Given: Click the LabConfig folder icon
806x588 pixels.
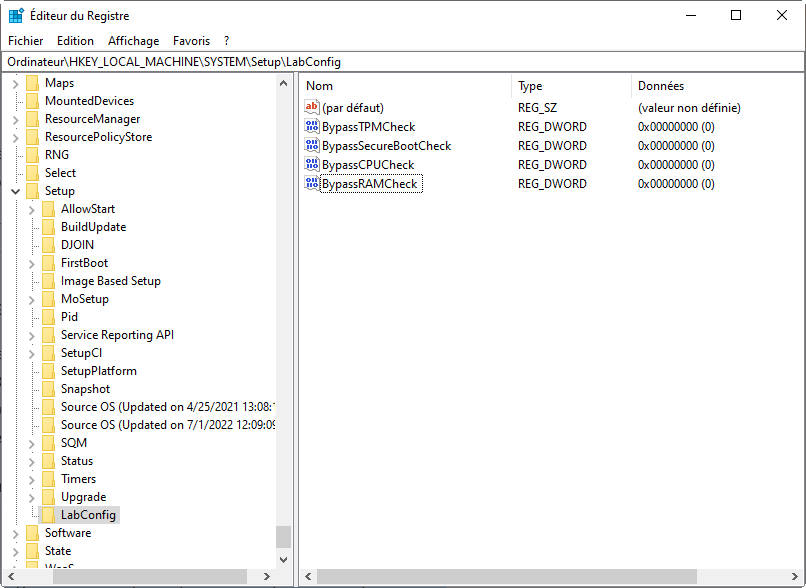Looking at the screenshot, I should click(49, 515).
